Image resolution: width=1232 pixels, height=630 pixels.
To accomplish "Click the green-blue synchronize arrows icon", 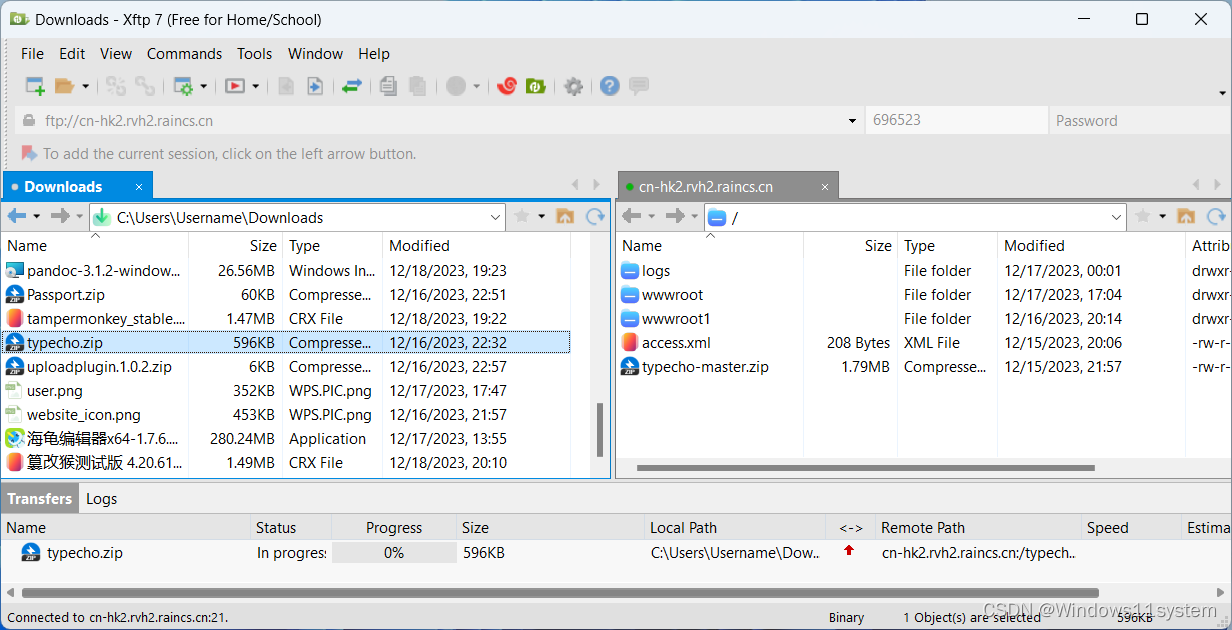I will [351, 86].
